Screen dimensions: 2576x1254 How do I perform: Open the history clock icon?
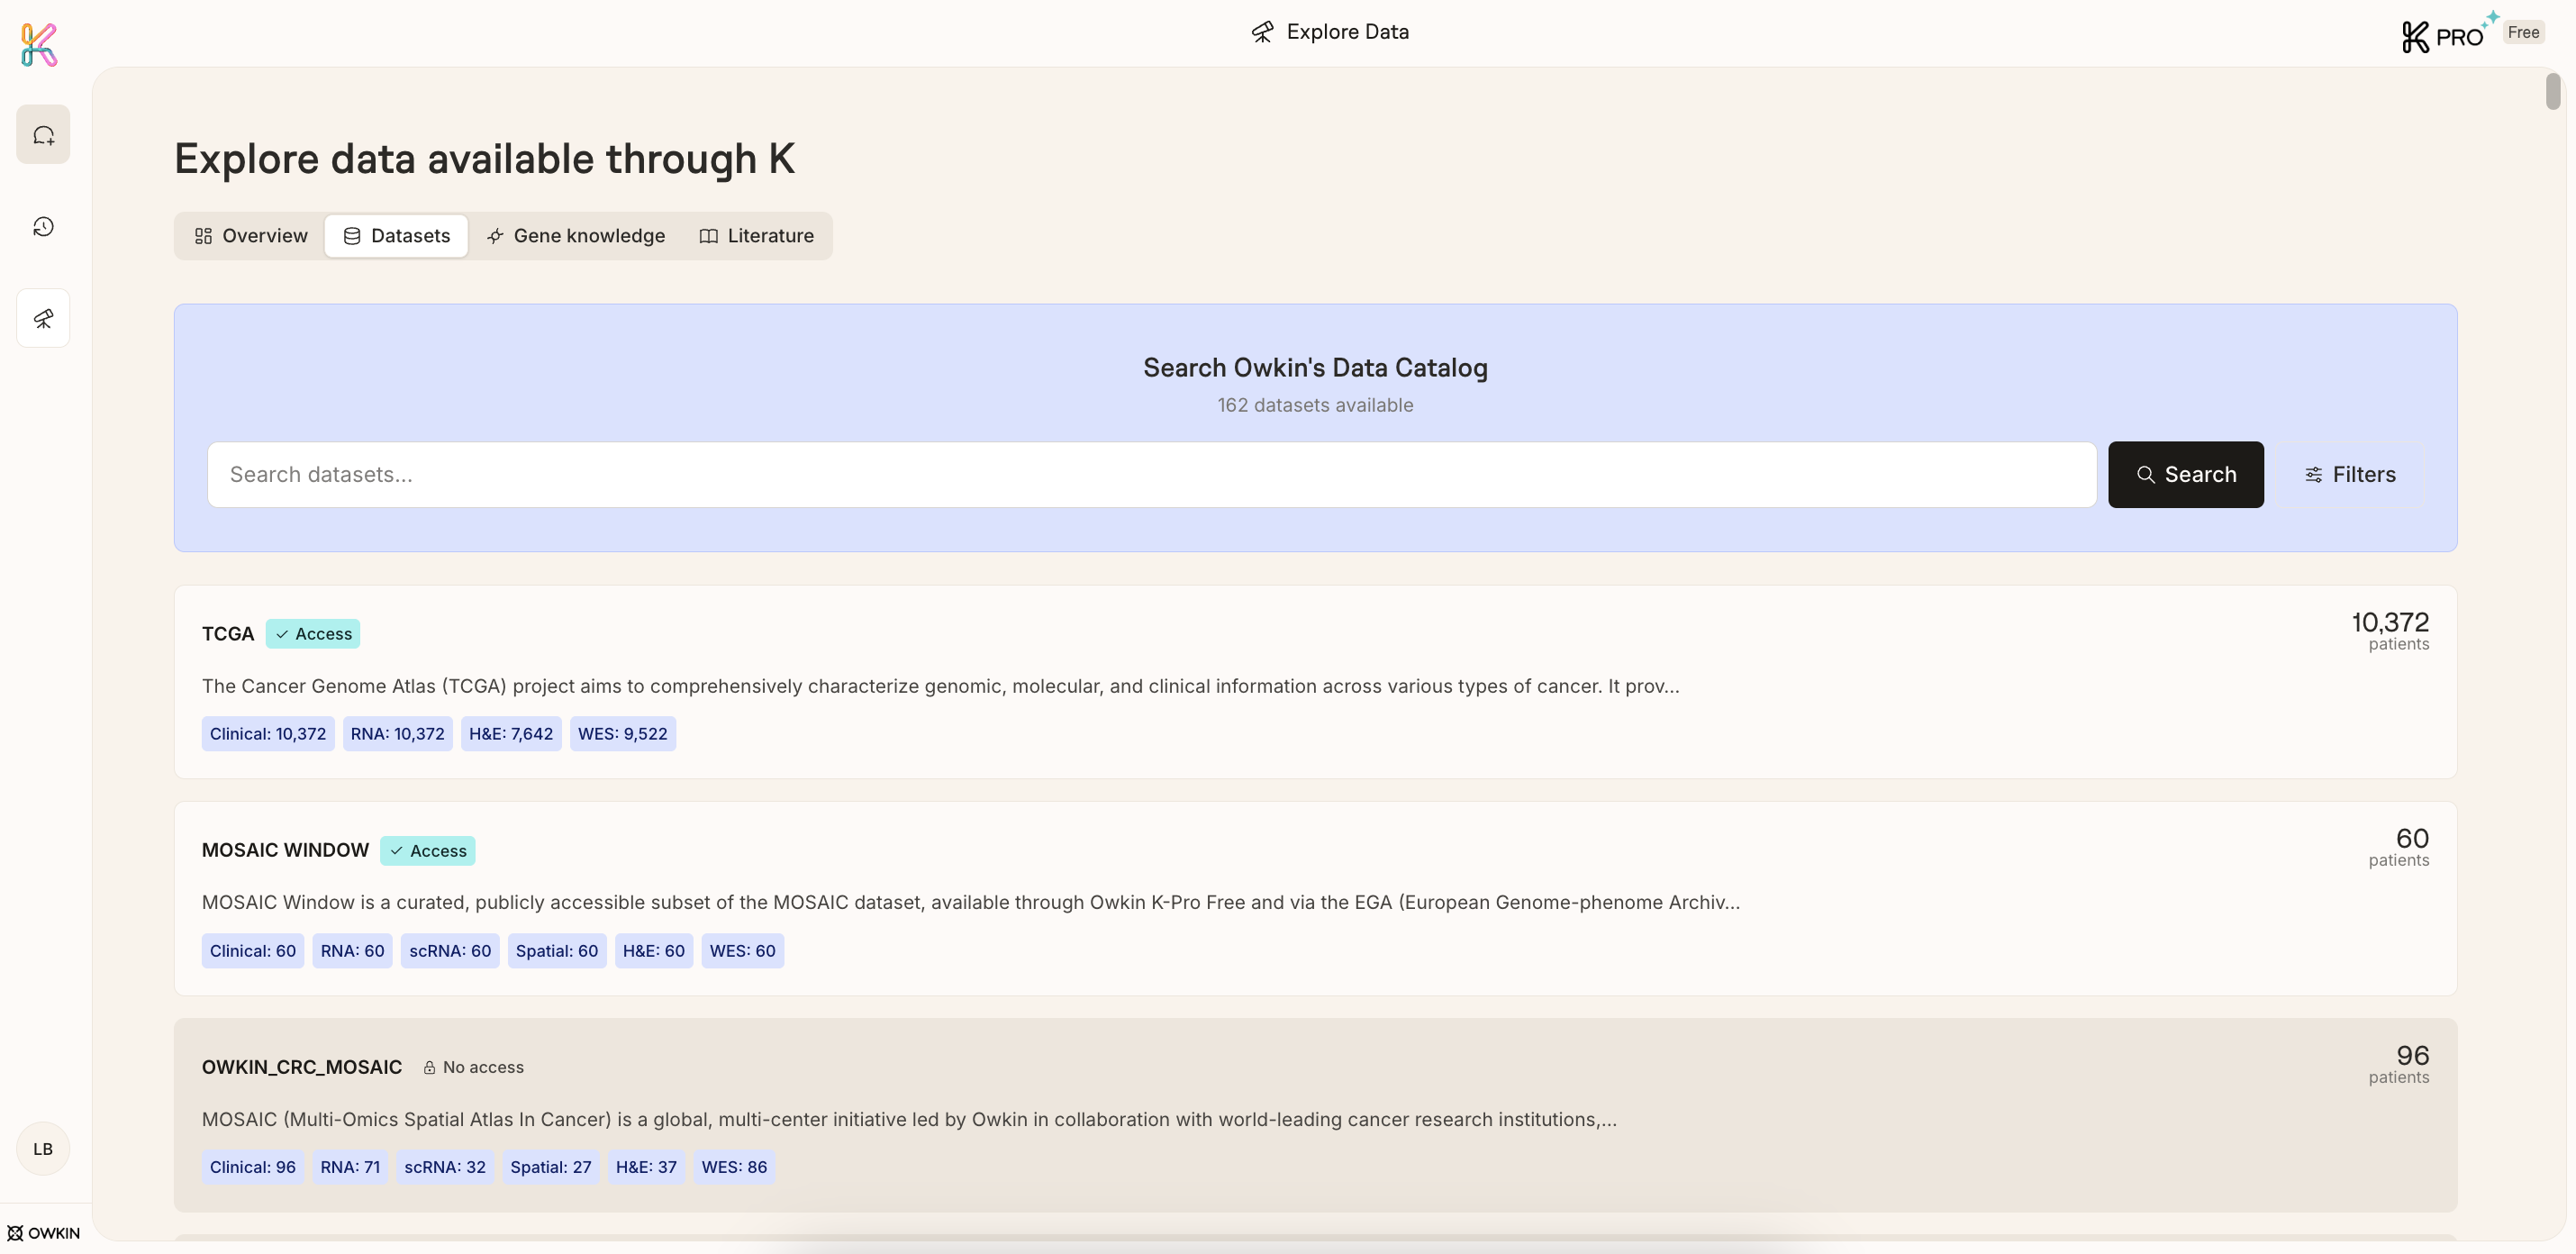43,227
